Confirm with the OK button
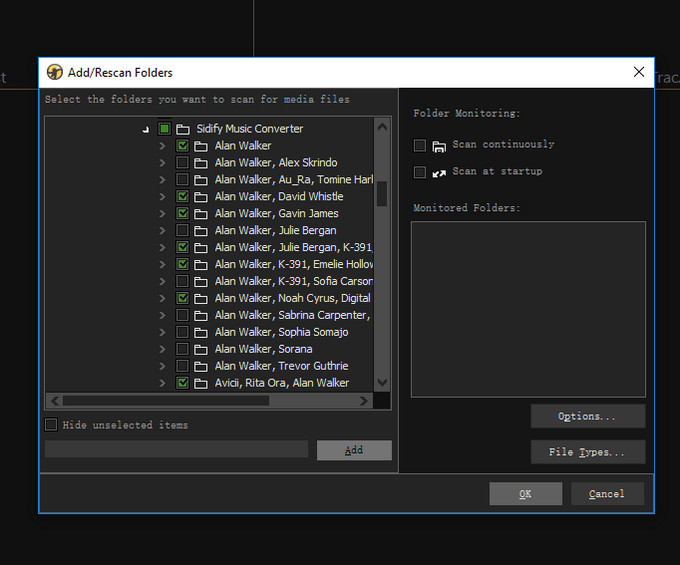 pos(526,494)
